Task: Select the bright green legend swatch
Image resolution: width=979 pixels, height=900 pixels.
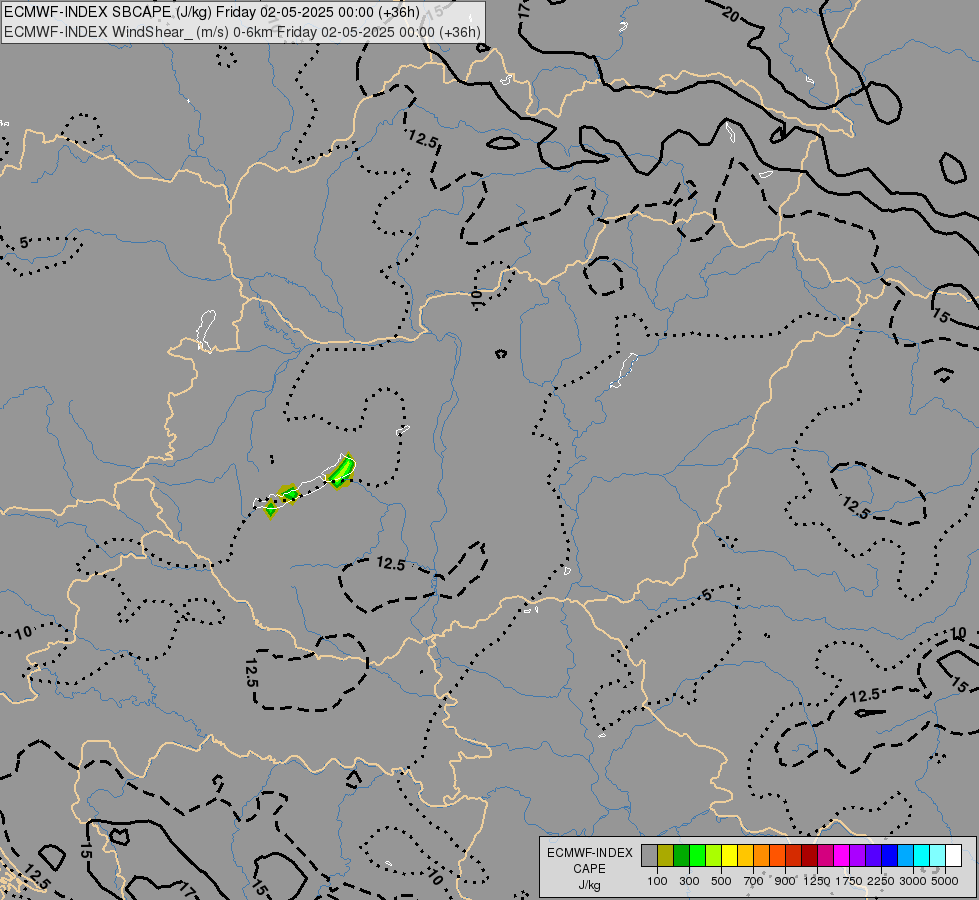Action: coord(697,856)
